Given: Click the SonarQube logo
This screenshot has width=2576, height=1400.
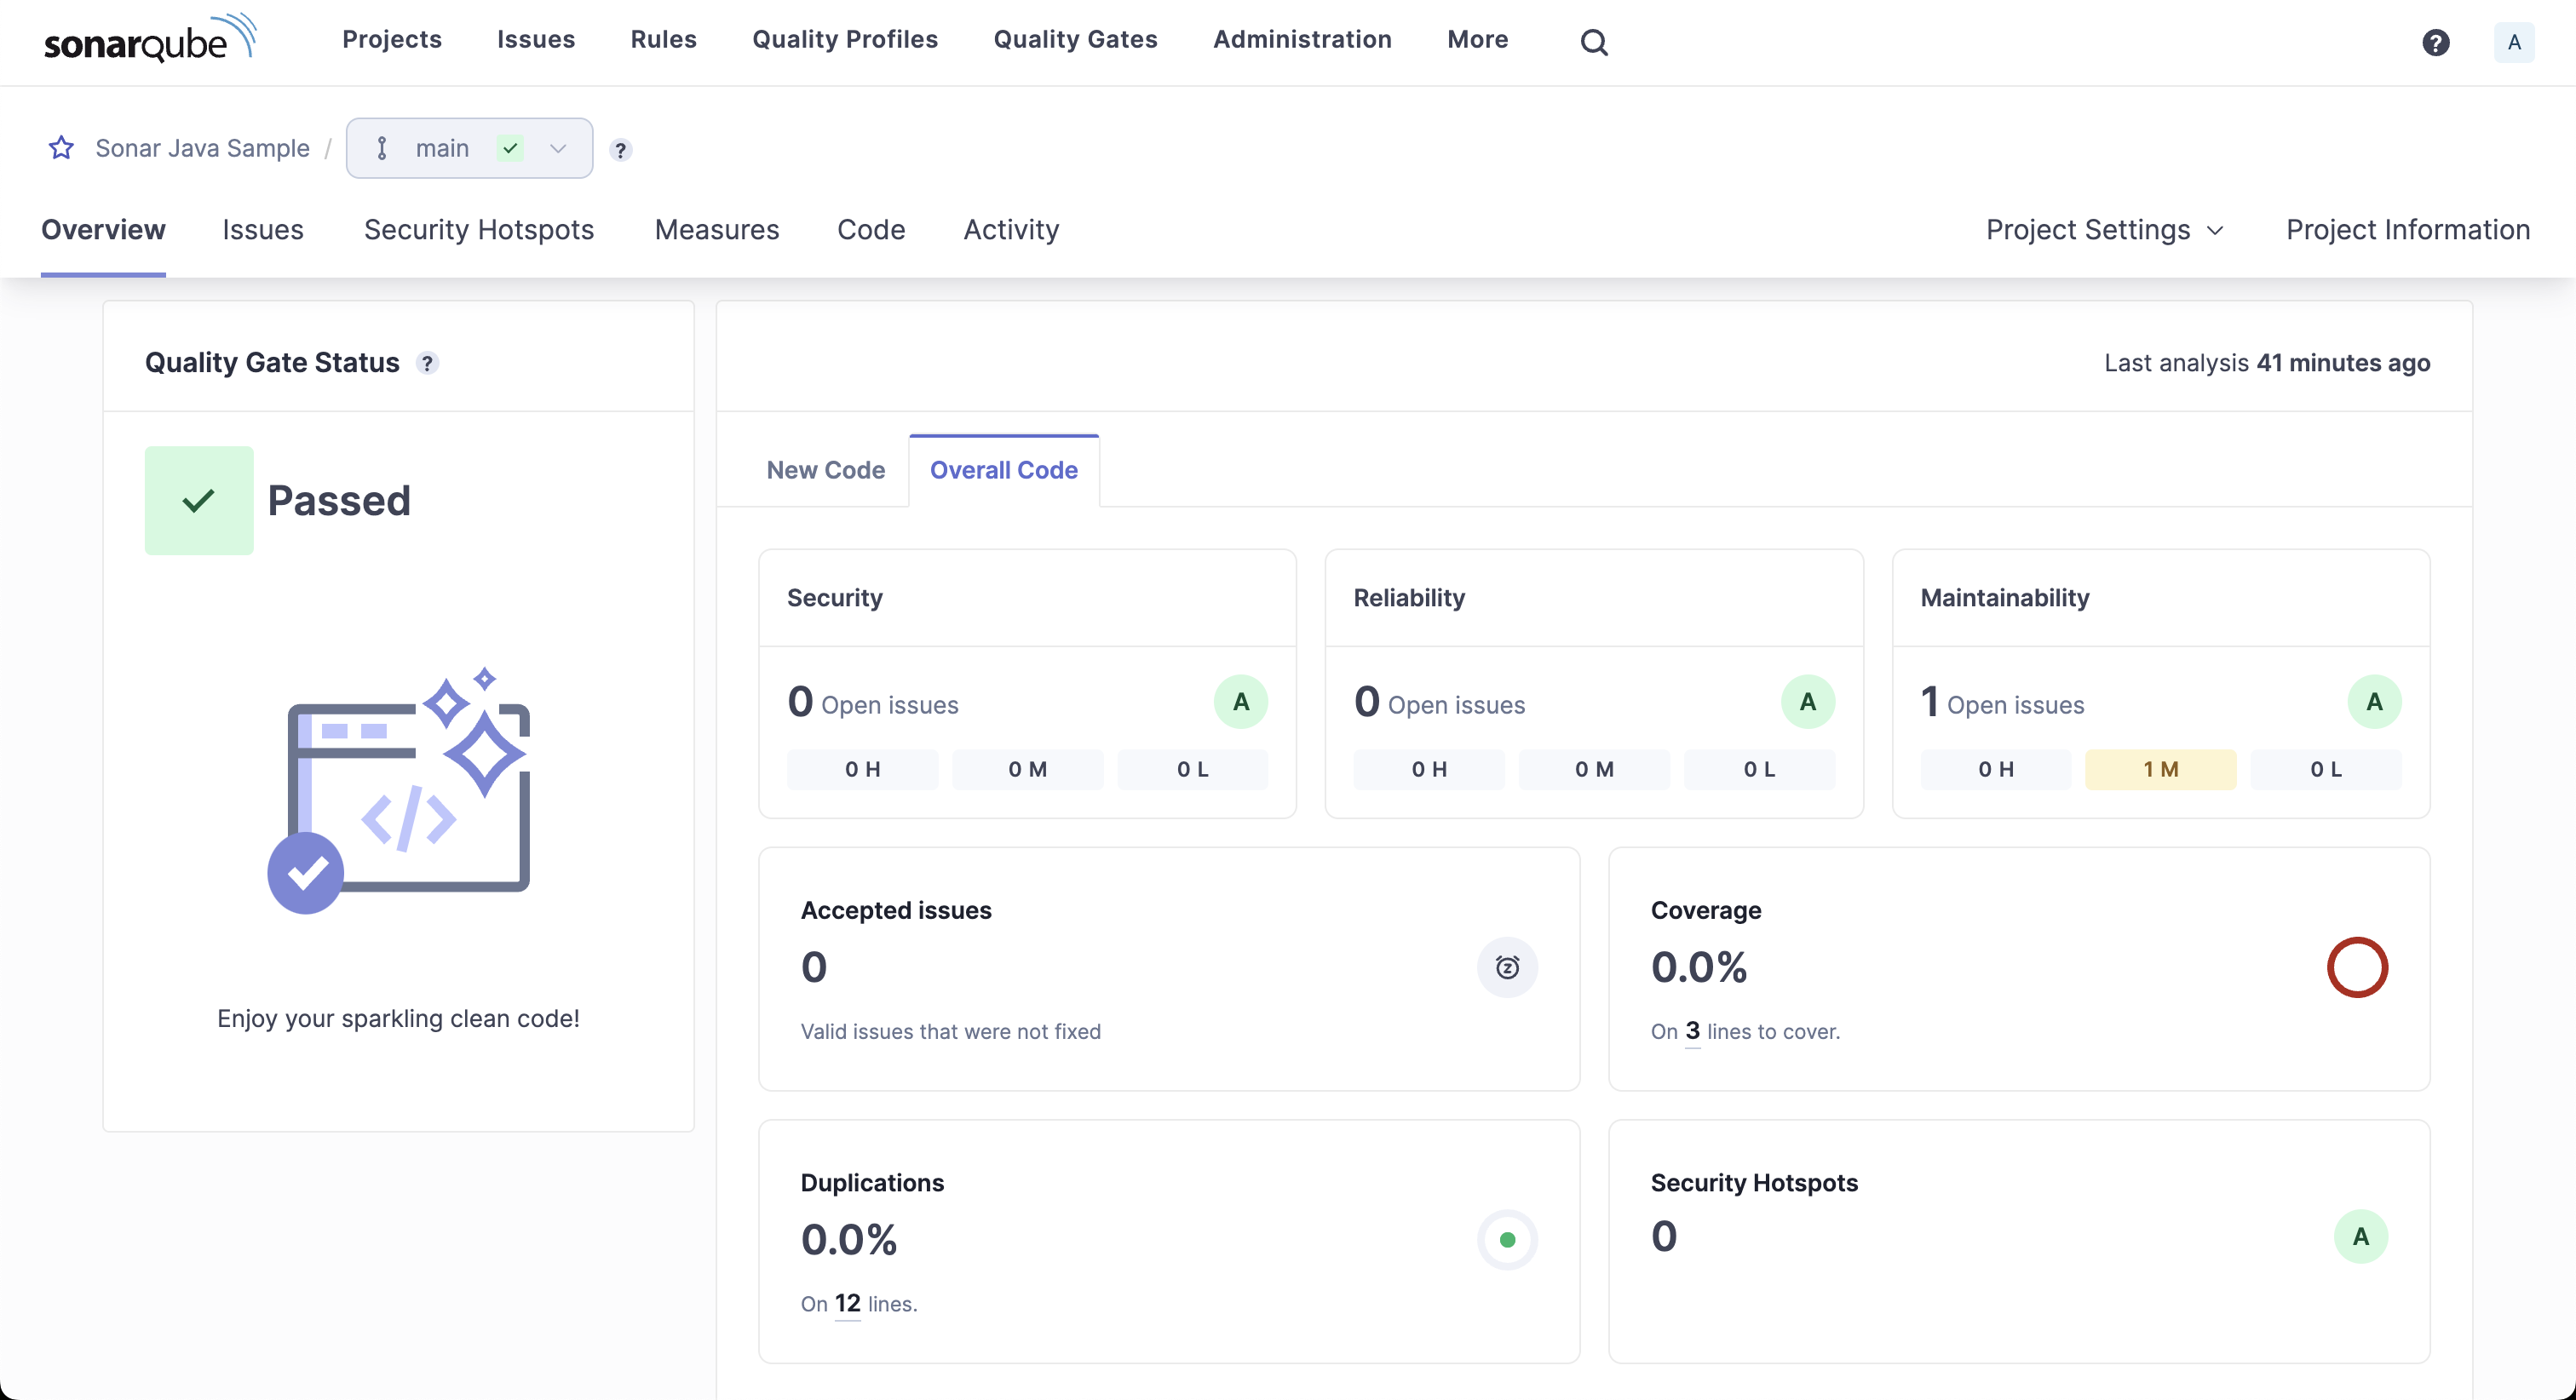Looking at the screenshot, I should [x=150, y=40].
